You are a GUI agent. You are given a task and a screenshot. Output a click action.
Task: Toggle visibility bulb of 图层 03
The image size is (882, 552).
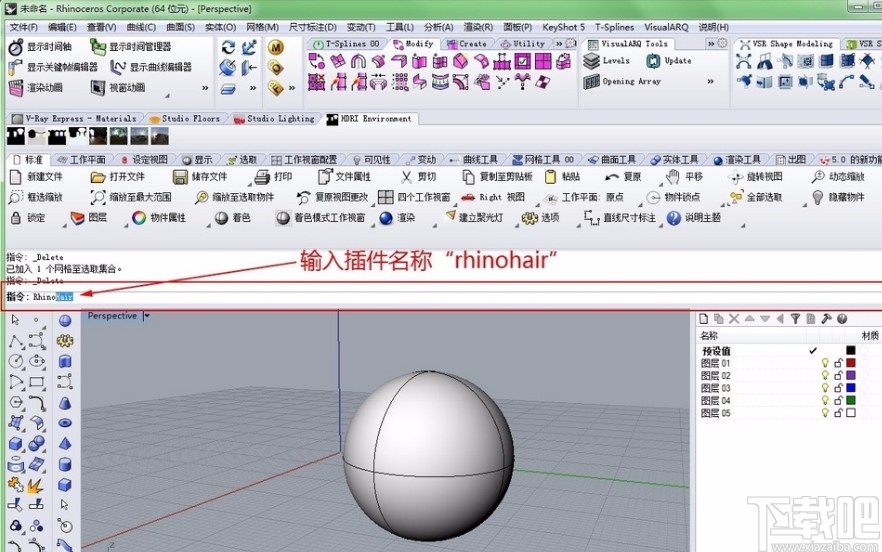click(x=825, y=388)
